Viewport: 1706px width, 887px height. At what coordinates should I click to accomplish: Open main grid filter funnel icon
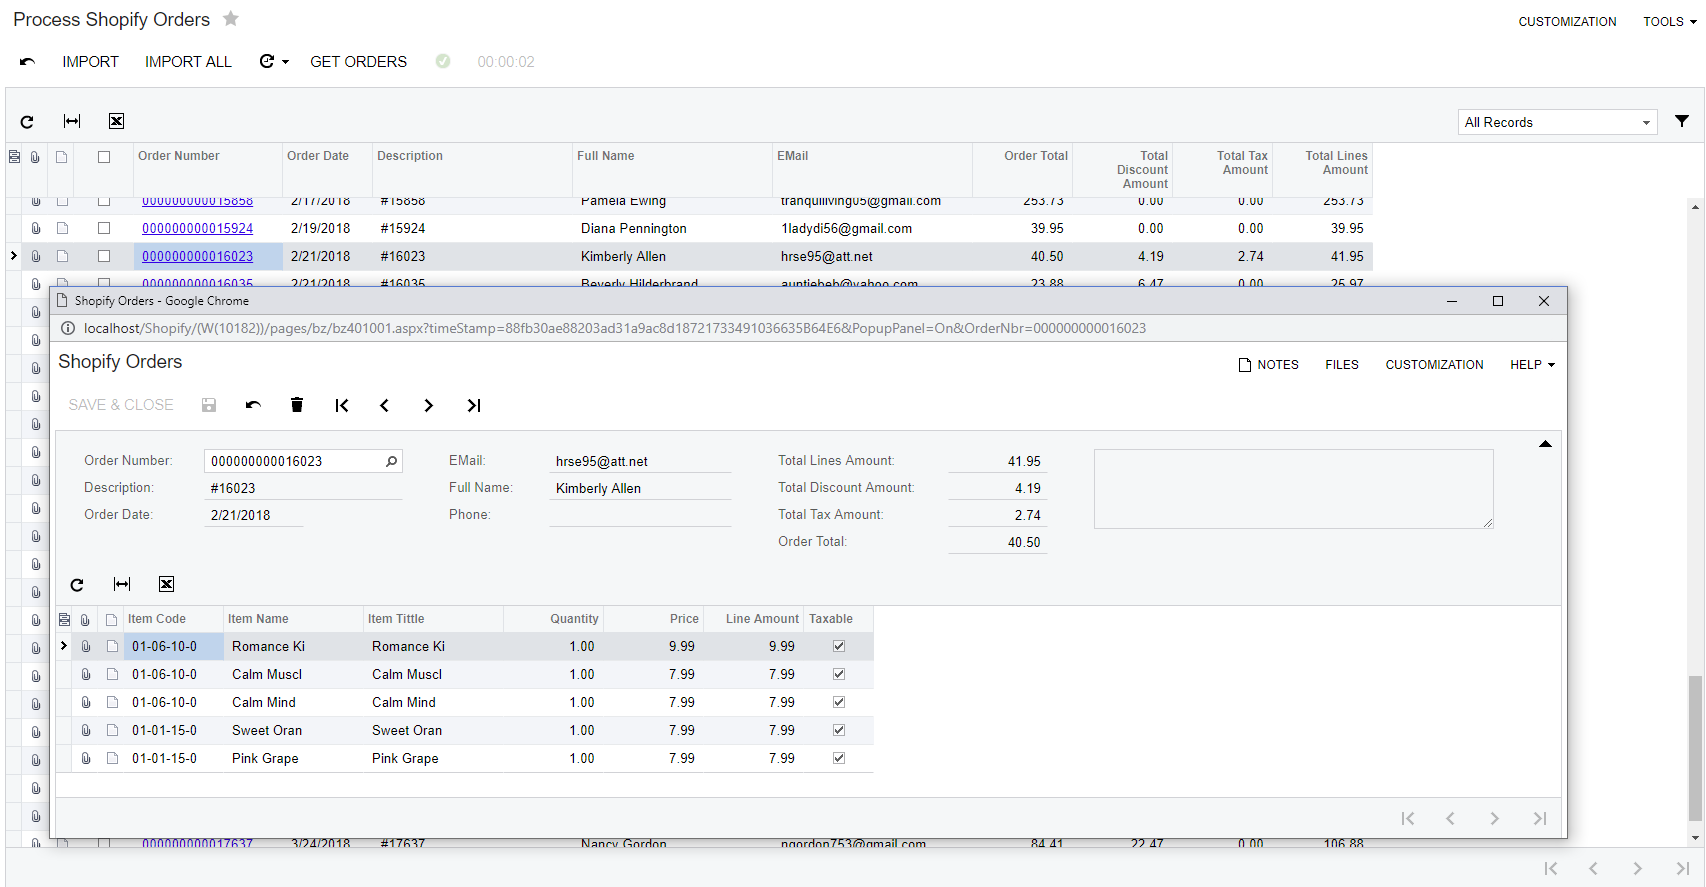point(1682,121)
